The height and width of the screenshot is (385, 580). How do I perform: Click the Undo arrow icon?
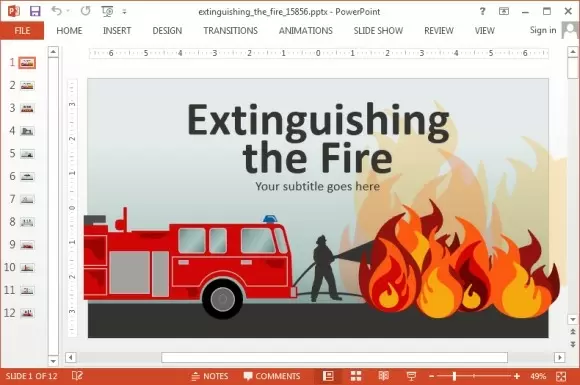coord(57,11)
